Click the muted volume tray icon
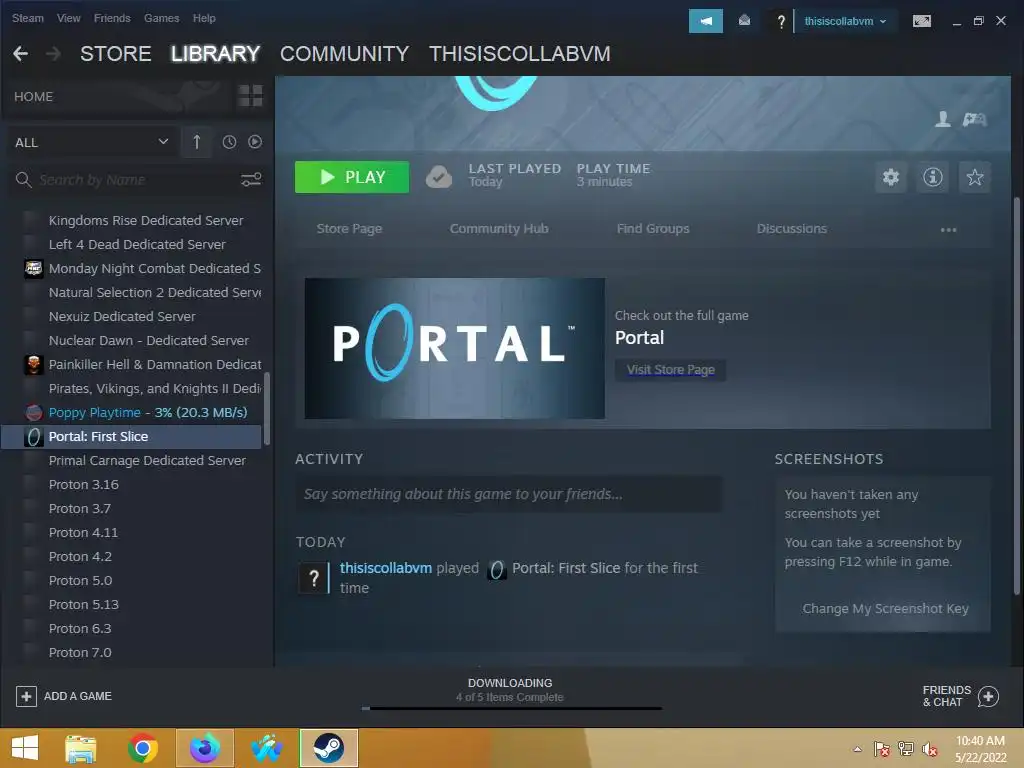1024x768 pixels. (930, 749)
